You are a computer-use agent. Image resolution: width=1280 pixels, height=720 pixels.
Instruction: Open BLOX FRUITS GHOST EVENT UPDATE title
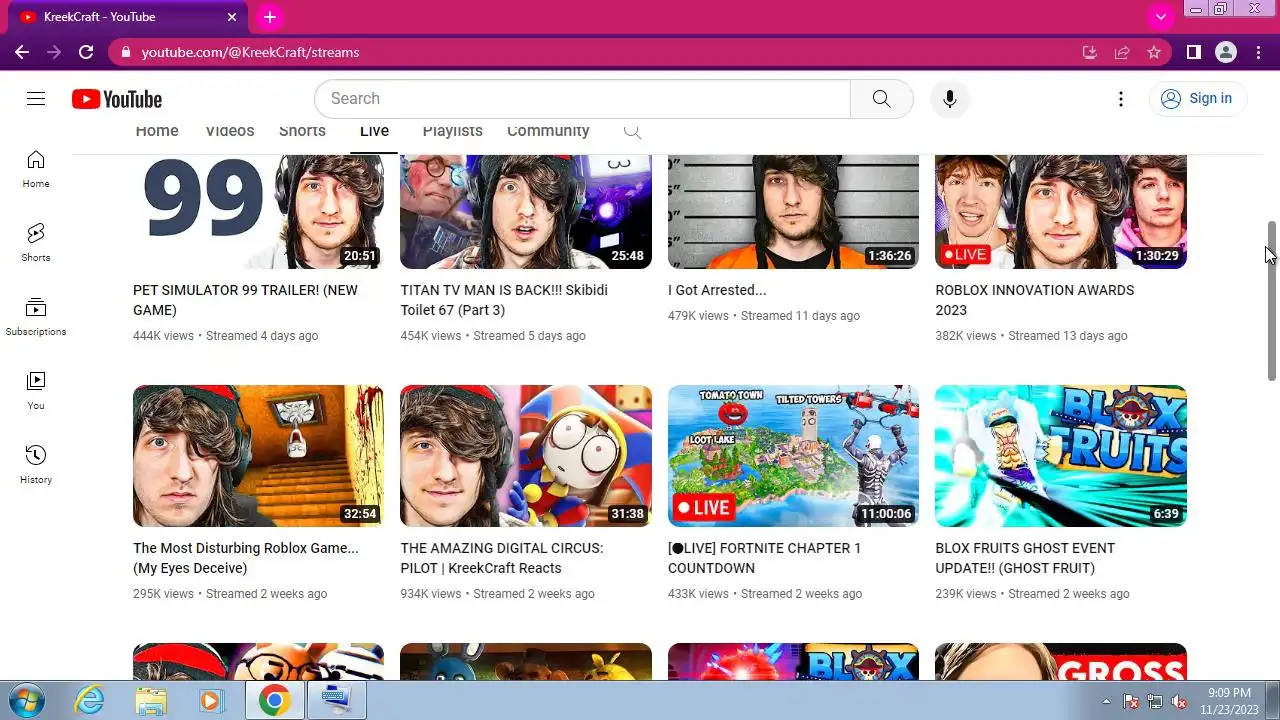pyautogui.click(x=1025, y=558)
